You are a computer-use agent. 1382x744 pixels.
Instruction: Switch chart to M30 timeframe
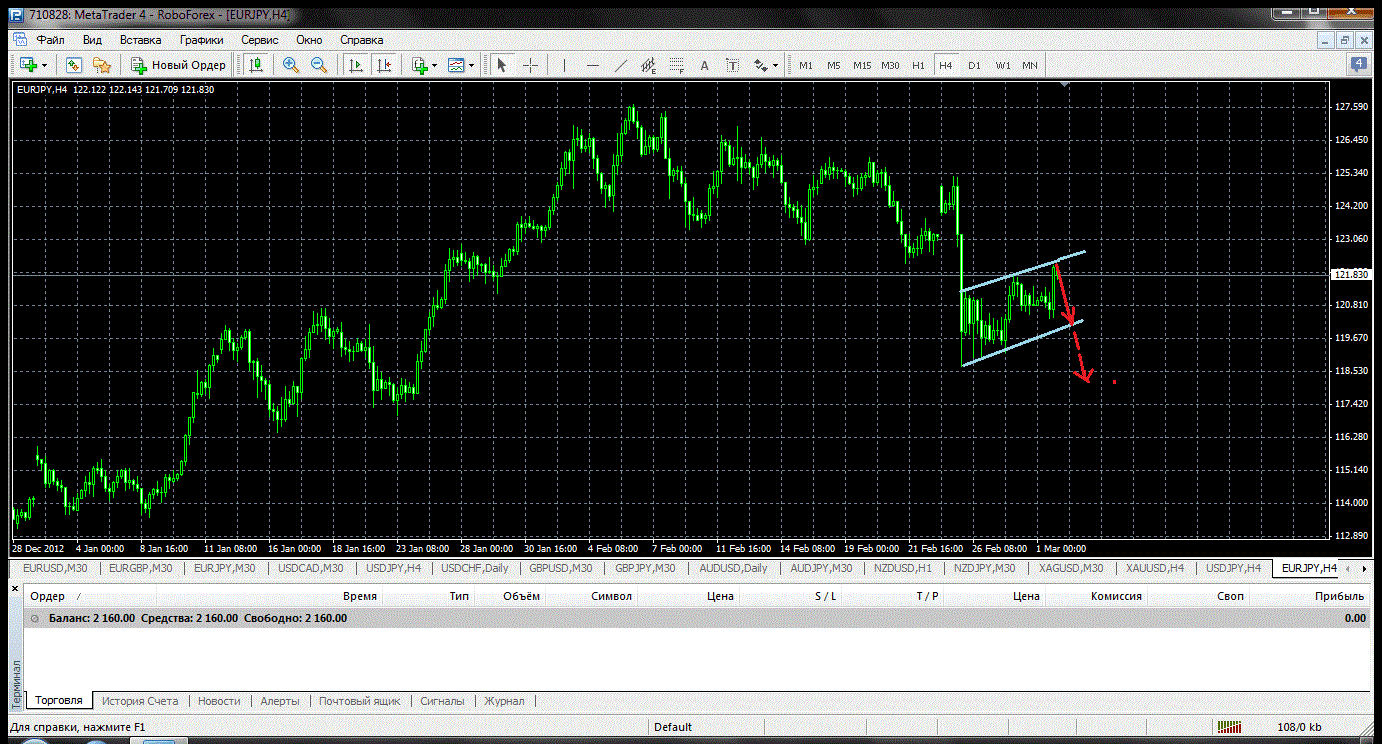890,65
